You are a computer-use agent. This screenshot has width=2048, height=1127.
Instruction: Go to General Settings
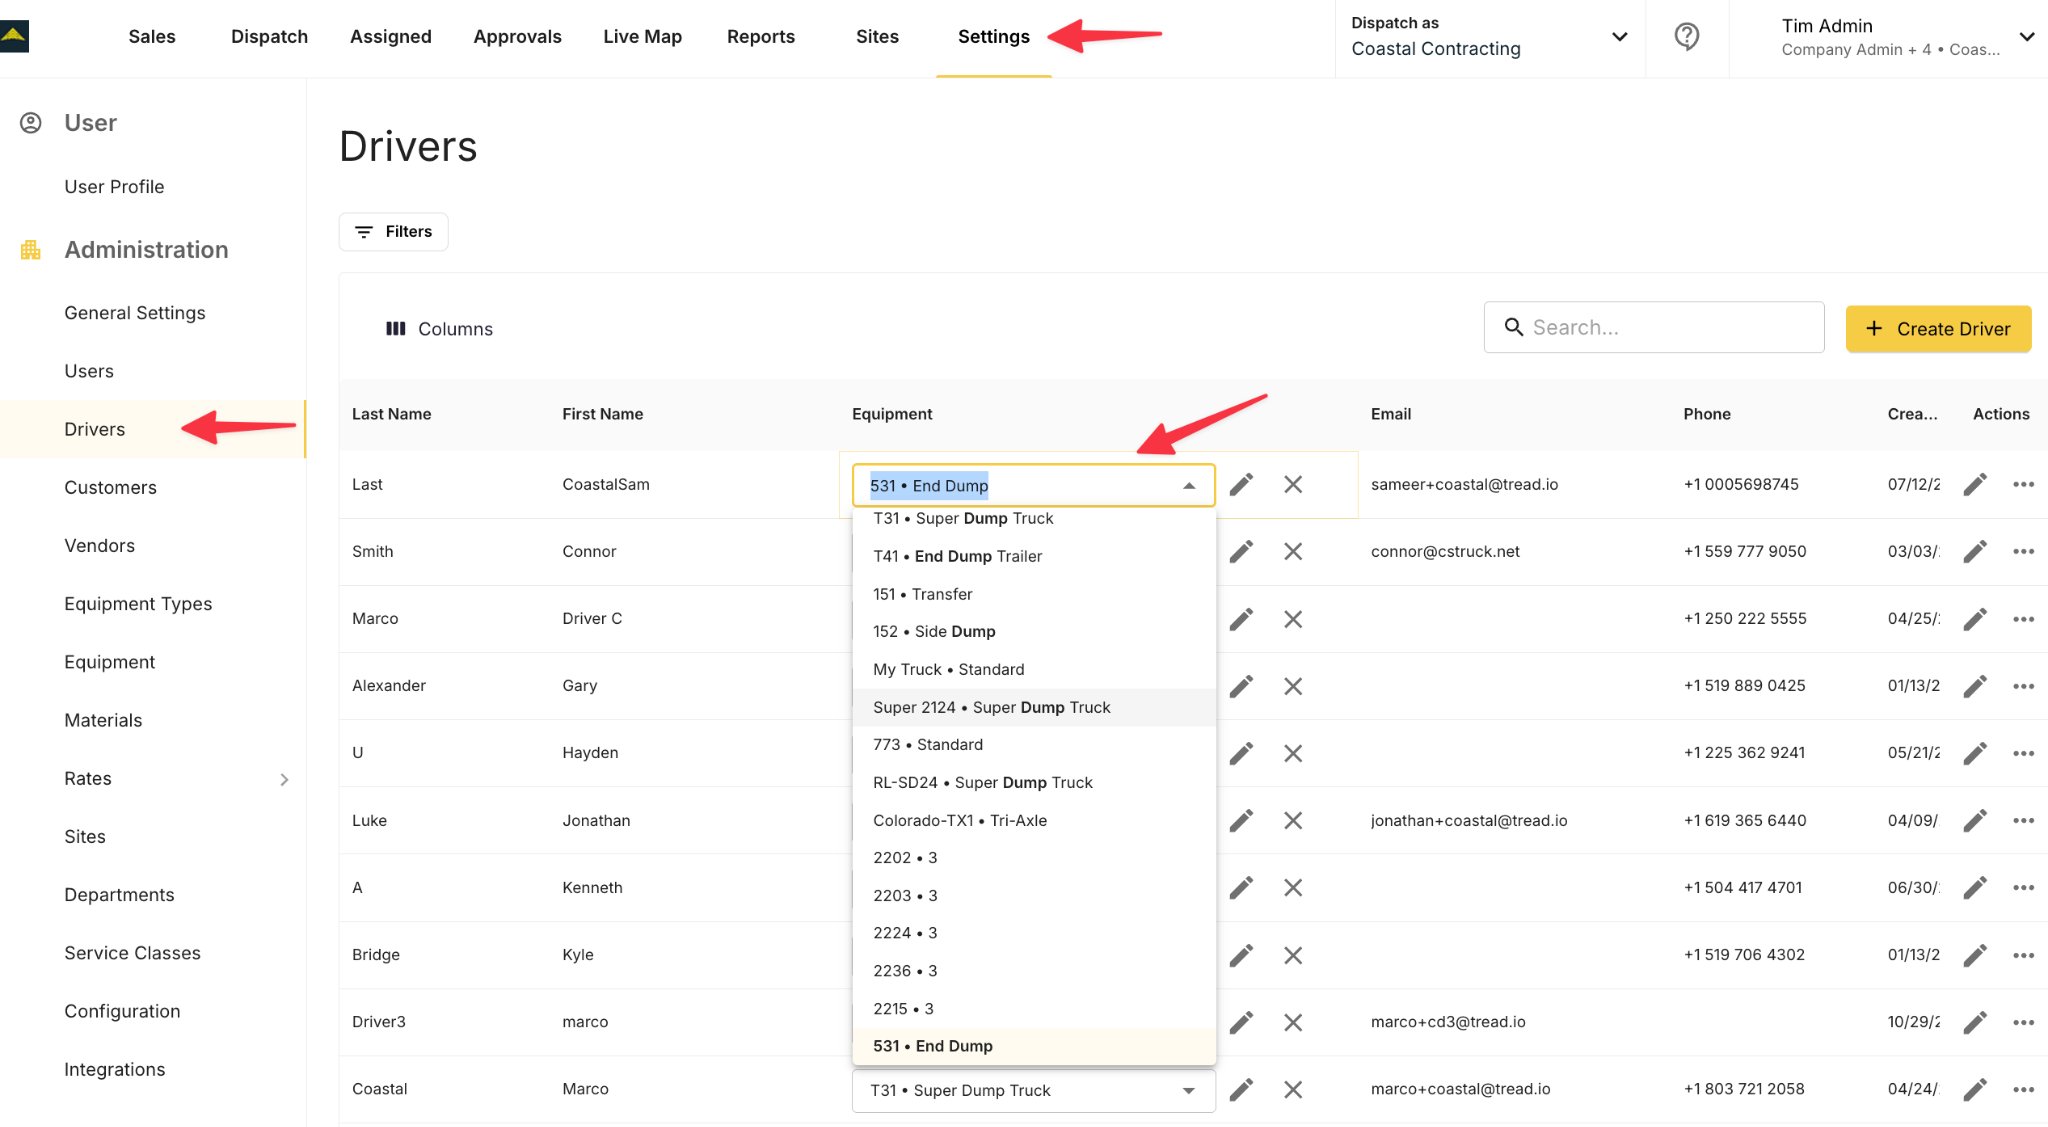(135, 313)
